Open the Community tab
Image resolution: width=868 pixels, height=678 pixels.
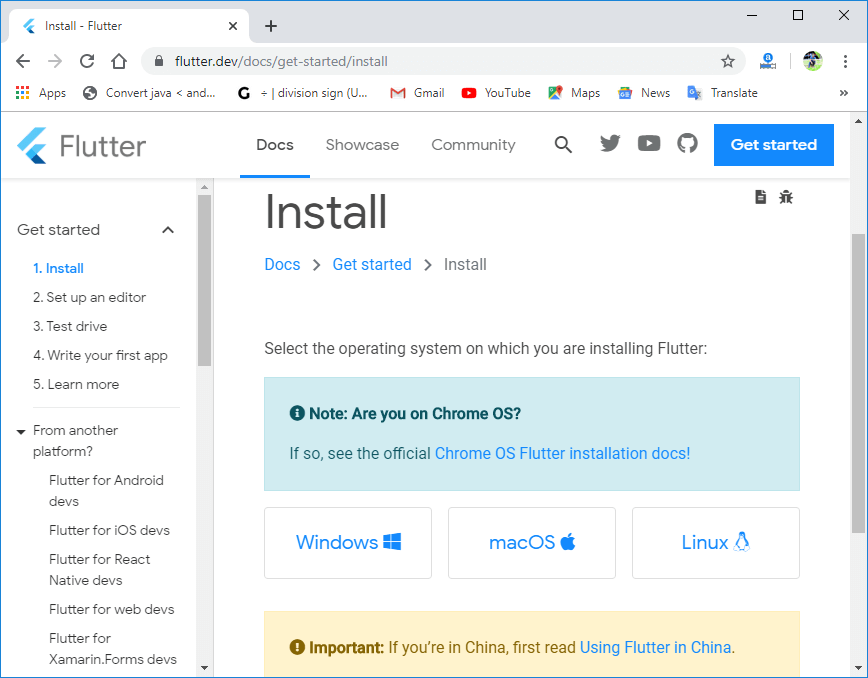(x=473, y=145)
